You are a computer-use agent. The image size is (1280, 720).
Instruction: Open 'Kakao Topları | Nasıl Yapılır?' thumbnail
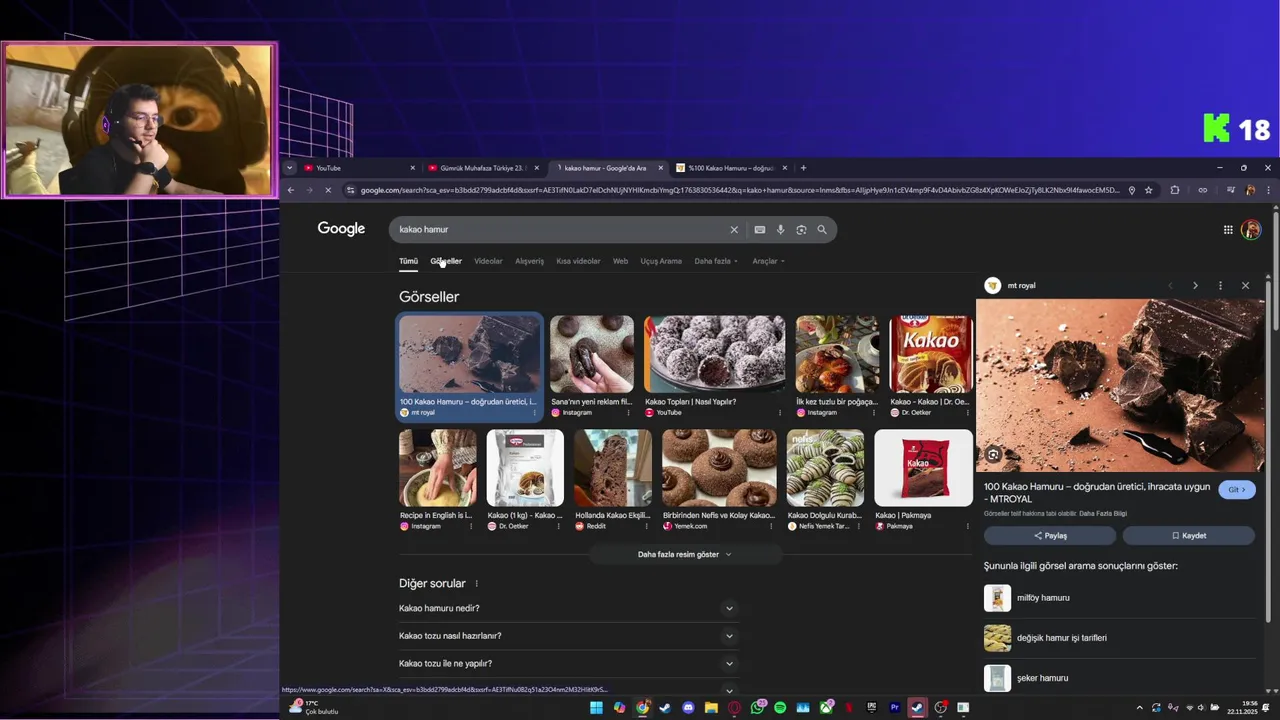pos(715,354)
